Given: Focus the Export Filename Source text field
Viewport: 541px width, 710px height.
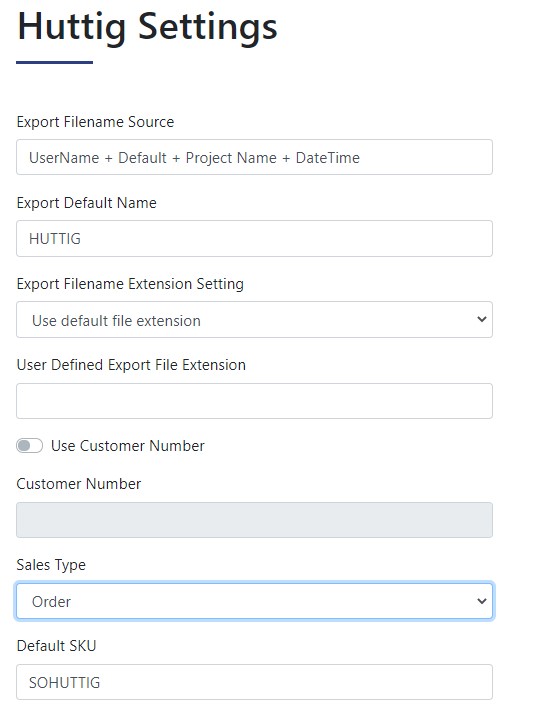Looking at the screenshot, I should click(x=254, y=157).
